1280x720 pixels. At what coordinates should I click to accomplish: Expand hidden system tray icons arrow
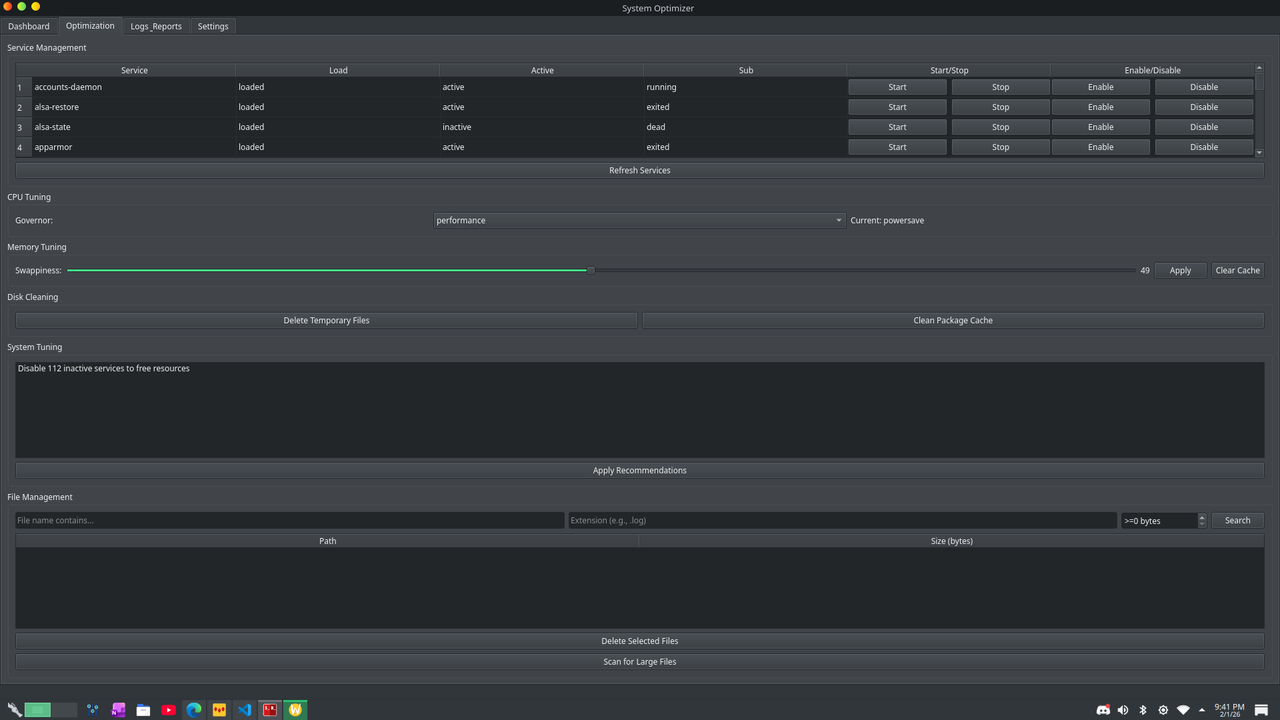pos(1202,710)
